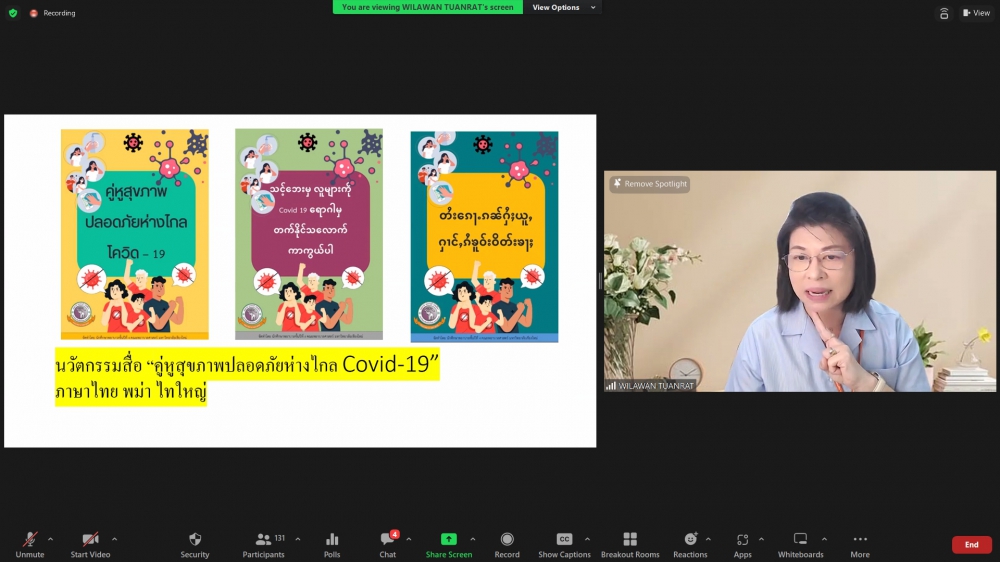Click the View layout button

click(976, 13)
